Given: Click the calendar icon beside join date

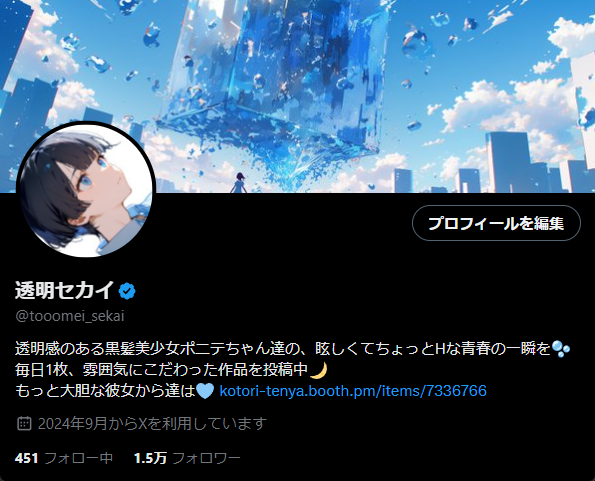Looking at the screenshot, I should coord(24,423).
